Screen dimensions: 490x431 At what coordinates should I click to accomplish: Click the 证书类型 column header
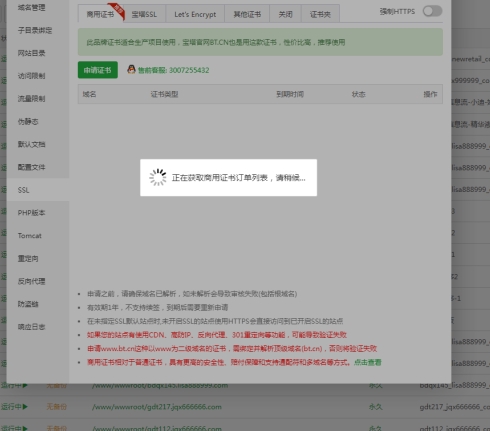coord(164,94)
